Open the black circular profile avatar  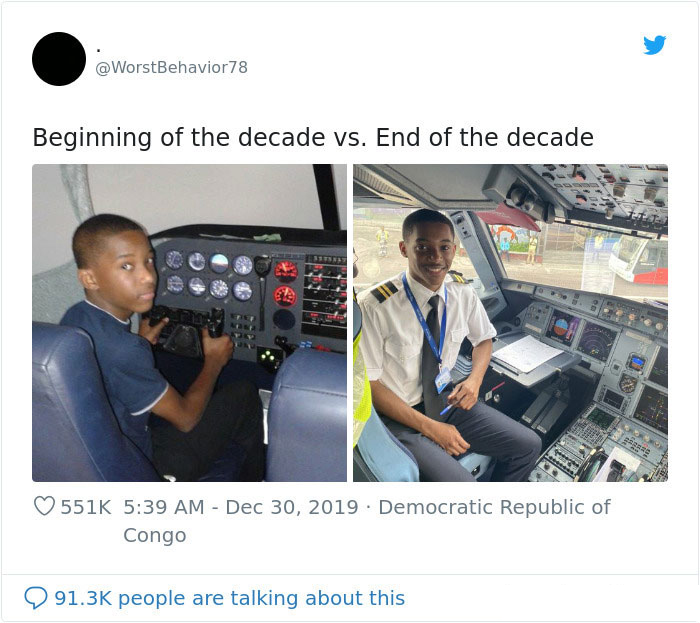(x=59, y=59)
